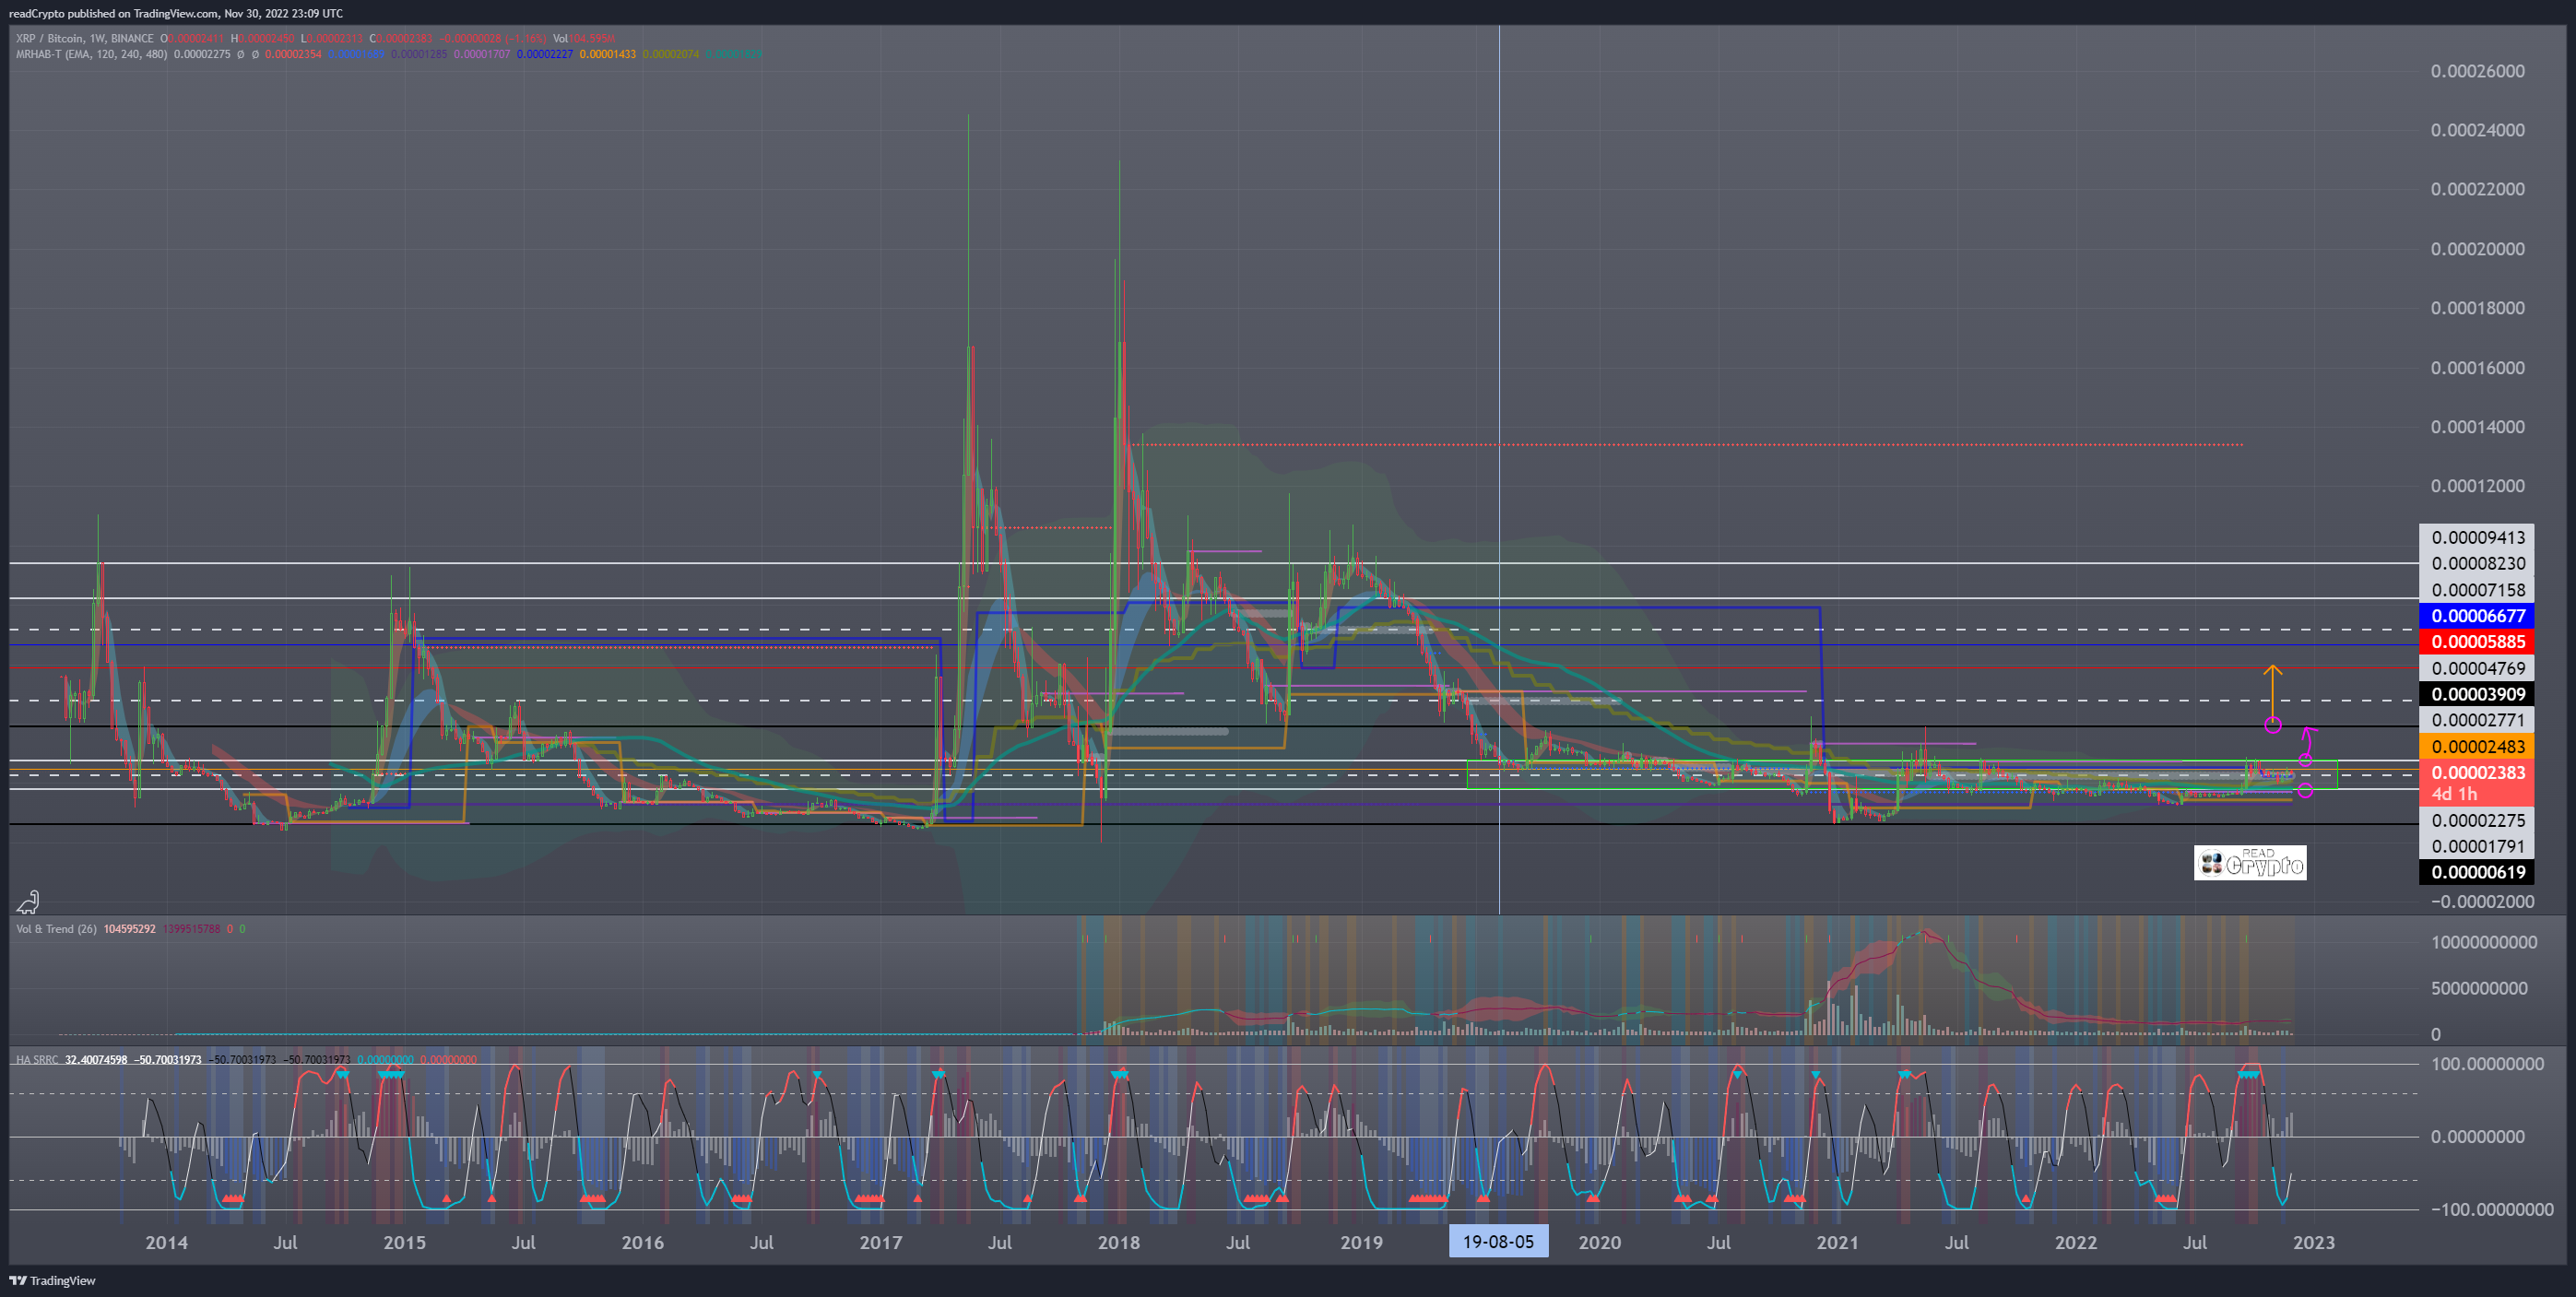Click the 2020 label on time axis
Screen dimensions: 2576x1297
pos(1599,1242)
